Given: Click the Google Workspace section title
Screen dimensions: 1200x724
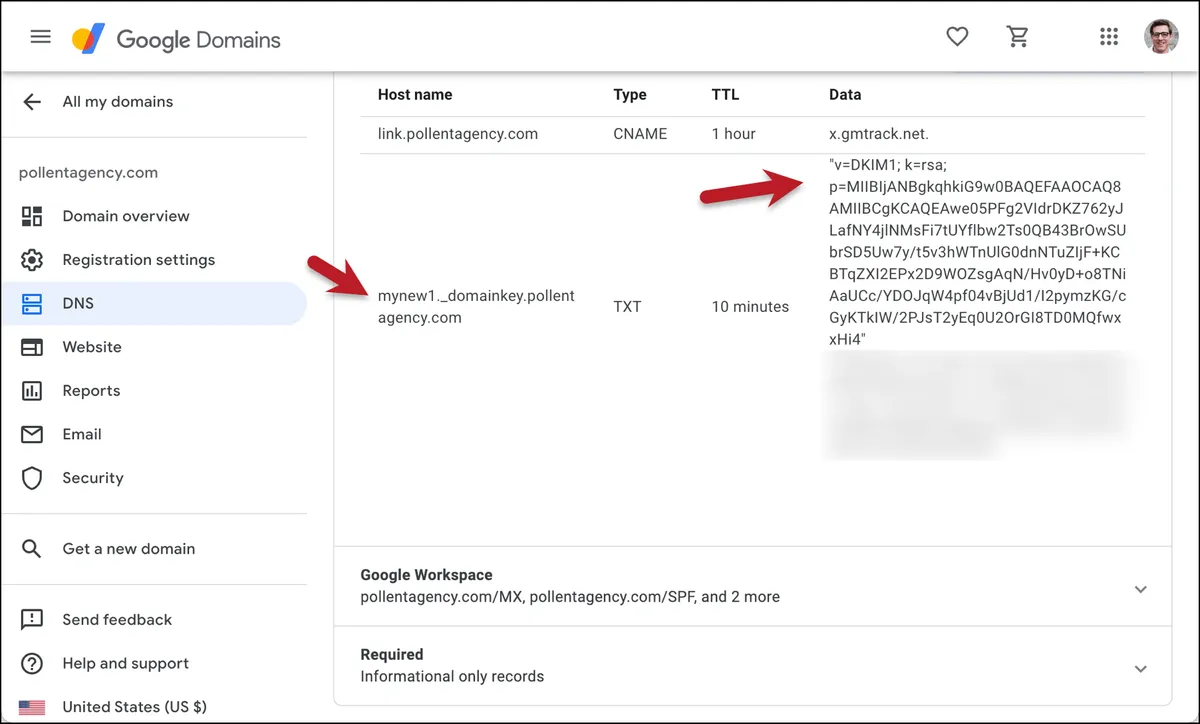Looking at the screenshot, I should [426, 575].
